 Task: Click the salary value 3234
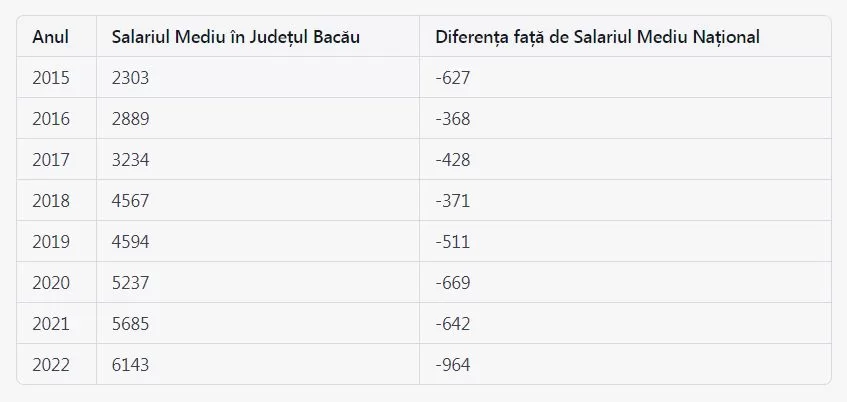[x=130, y=160]
